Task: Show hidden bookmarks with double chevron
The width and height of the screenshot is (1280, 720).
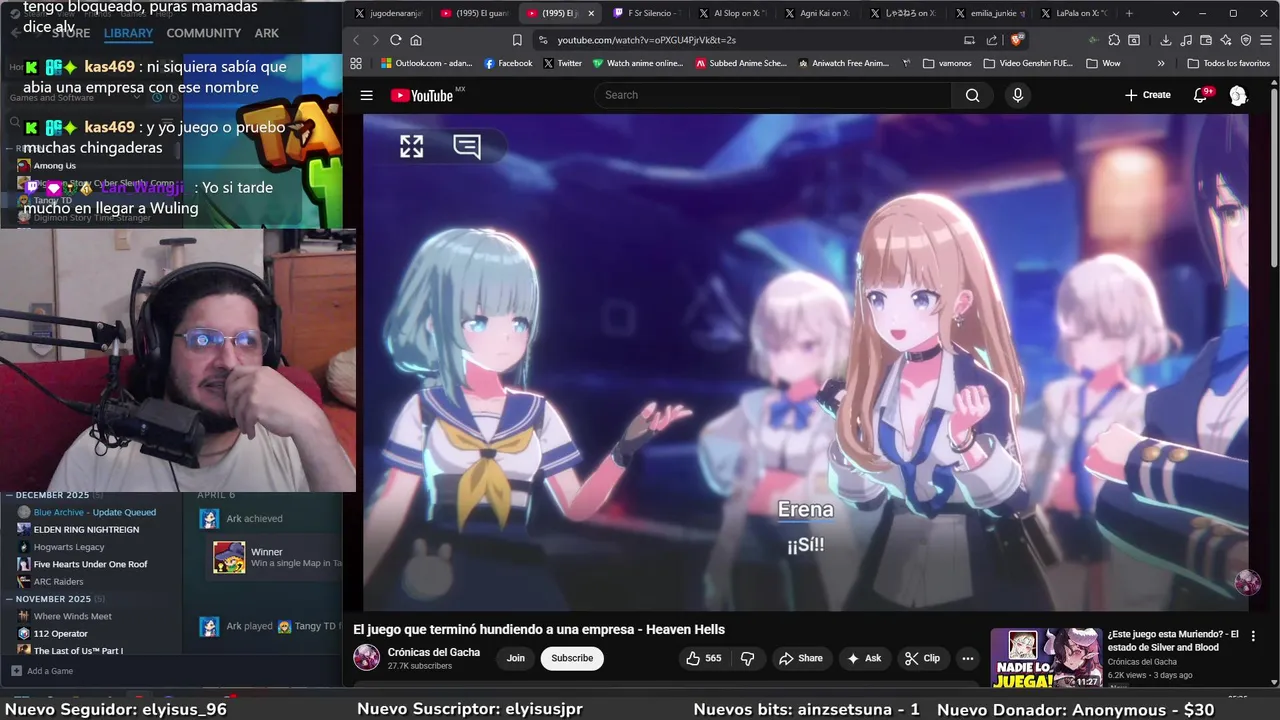Action: click(x=1161, y=63)
